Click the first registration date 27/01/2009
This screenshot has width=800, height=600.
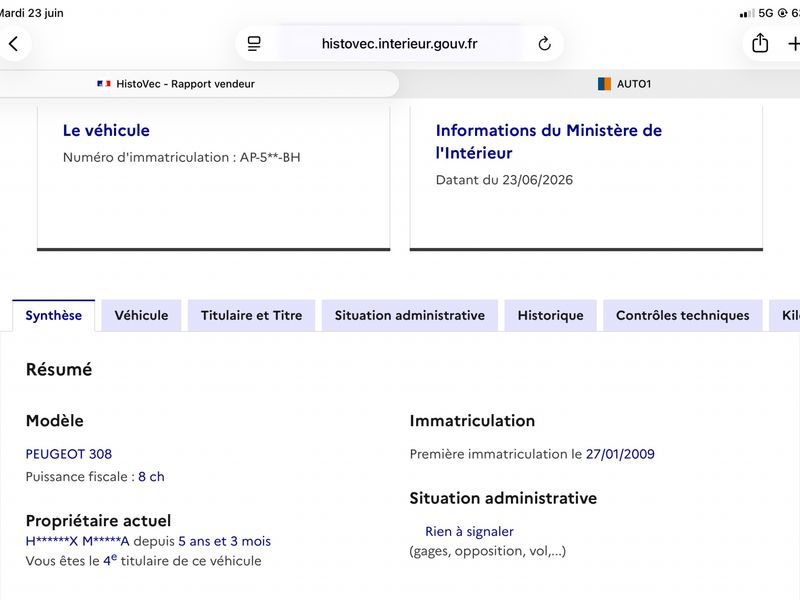click(x=620, y=454)
